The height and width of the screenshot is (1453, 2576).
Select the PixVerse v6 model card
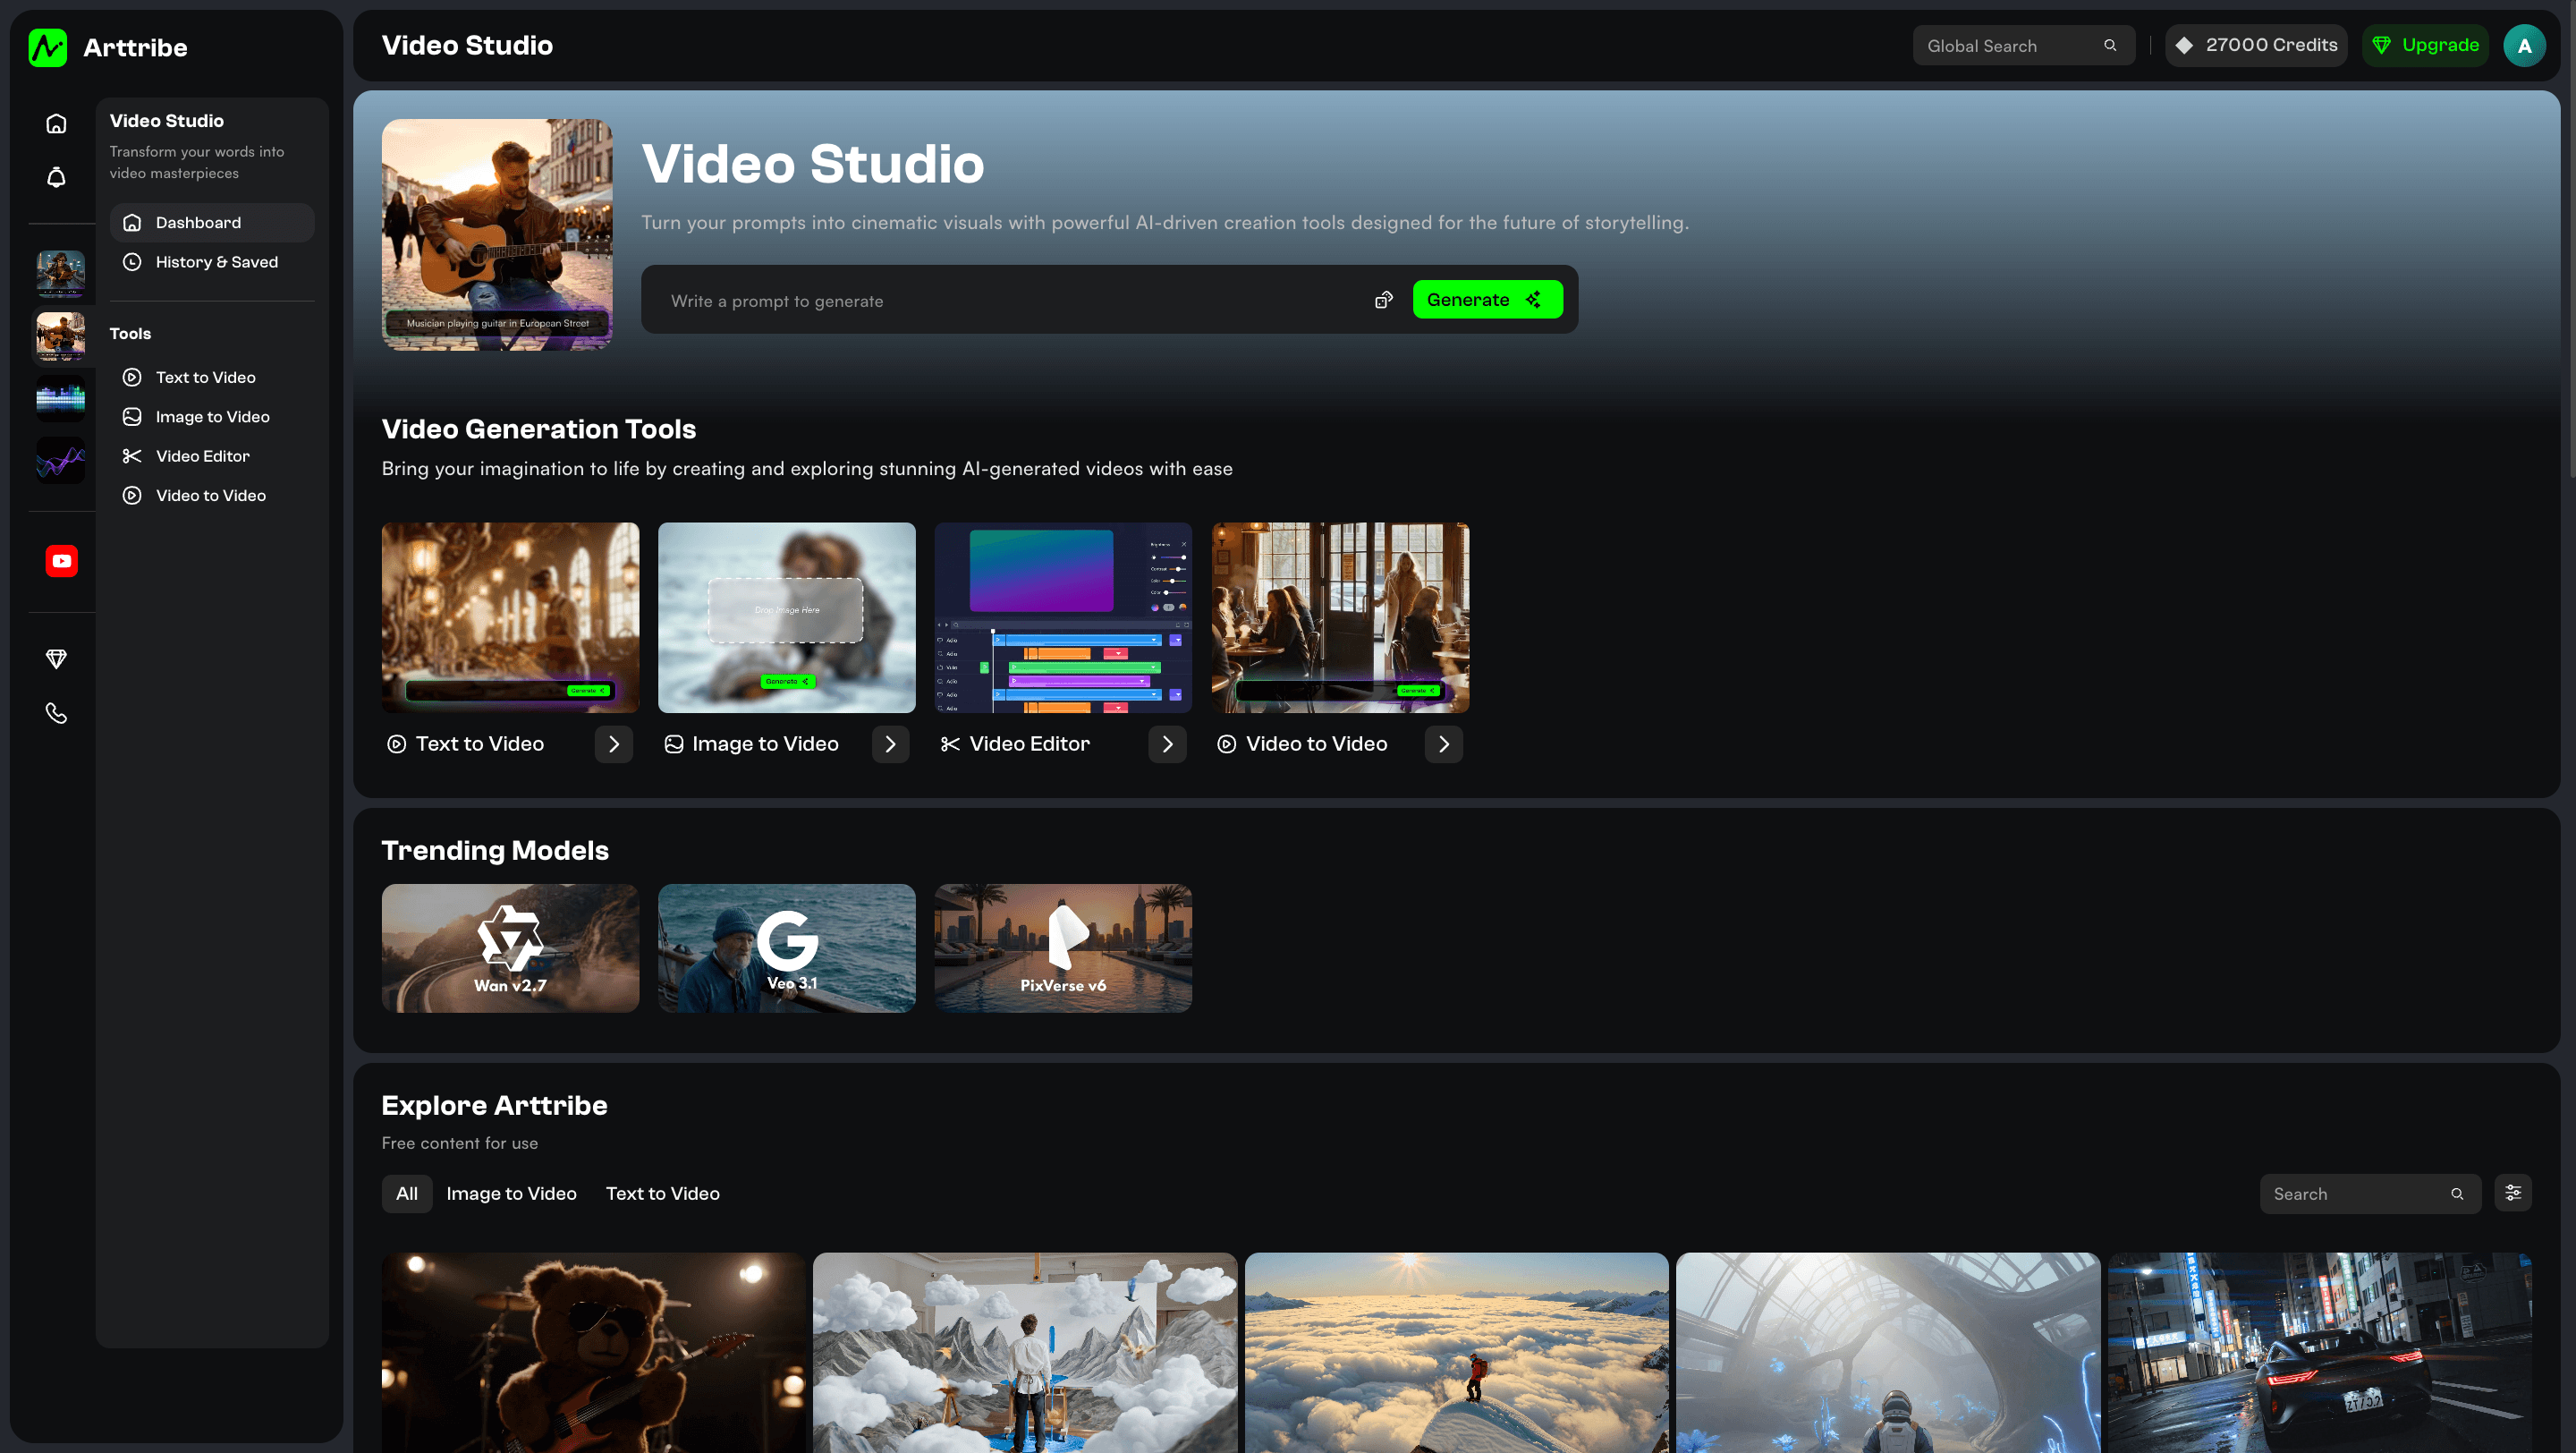tap(1063, 948)
